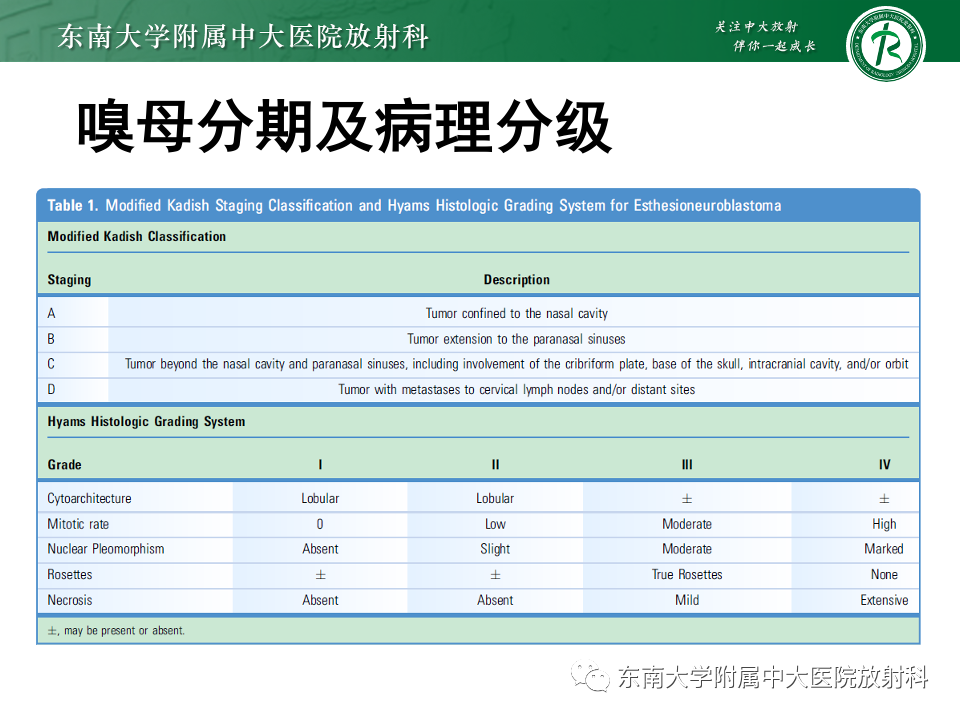Click Mitotic rate value 'High'
Image resolution: width=960 pixels, height=720 pixels.
pyautogui.click(x=884, y=524)
